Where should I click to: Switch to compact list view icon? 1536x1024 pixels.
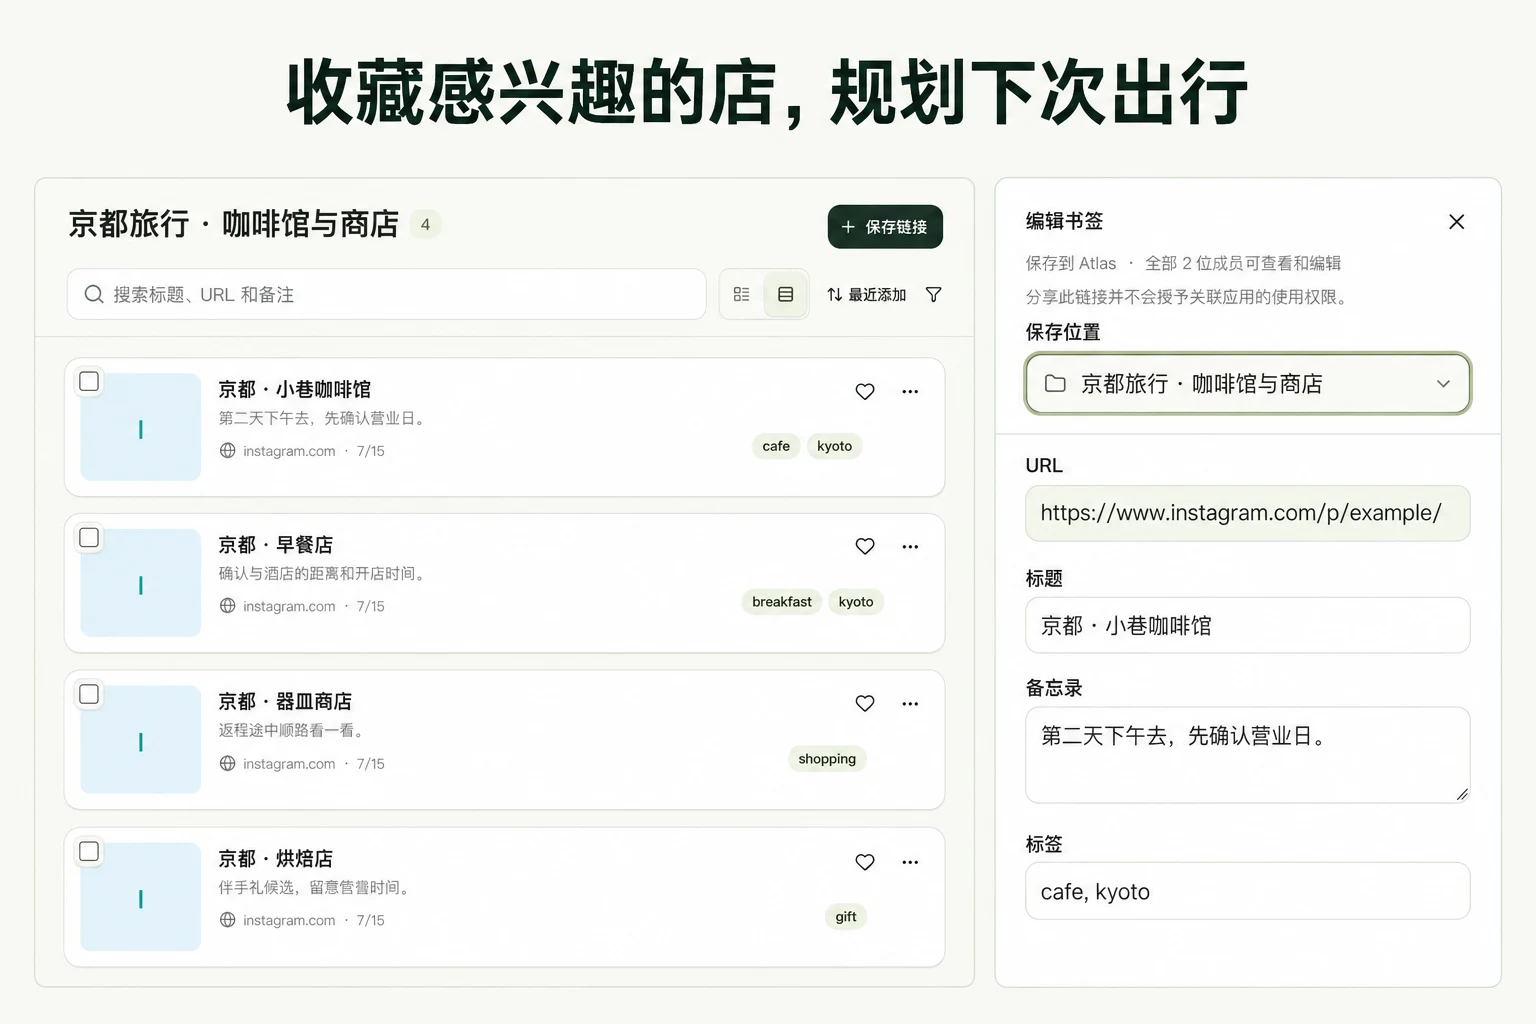(x=741, y=294)
